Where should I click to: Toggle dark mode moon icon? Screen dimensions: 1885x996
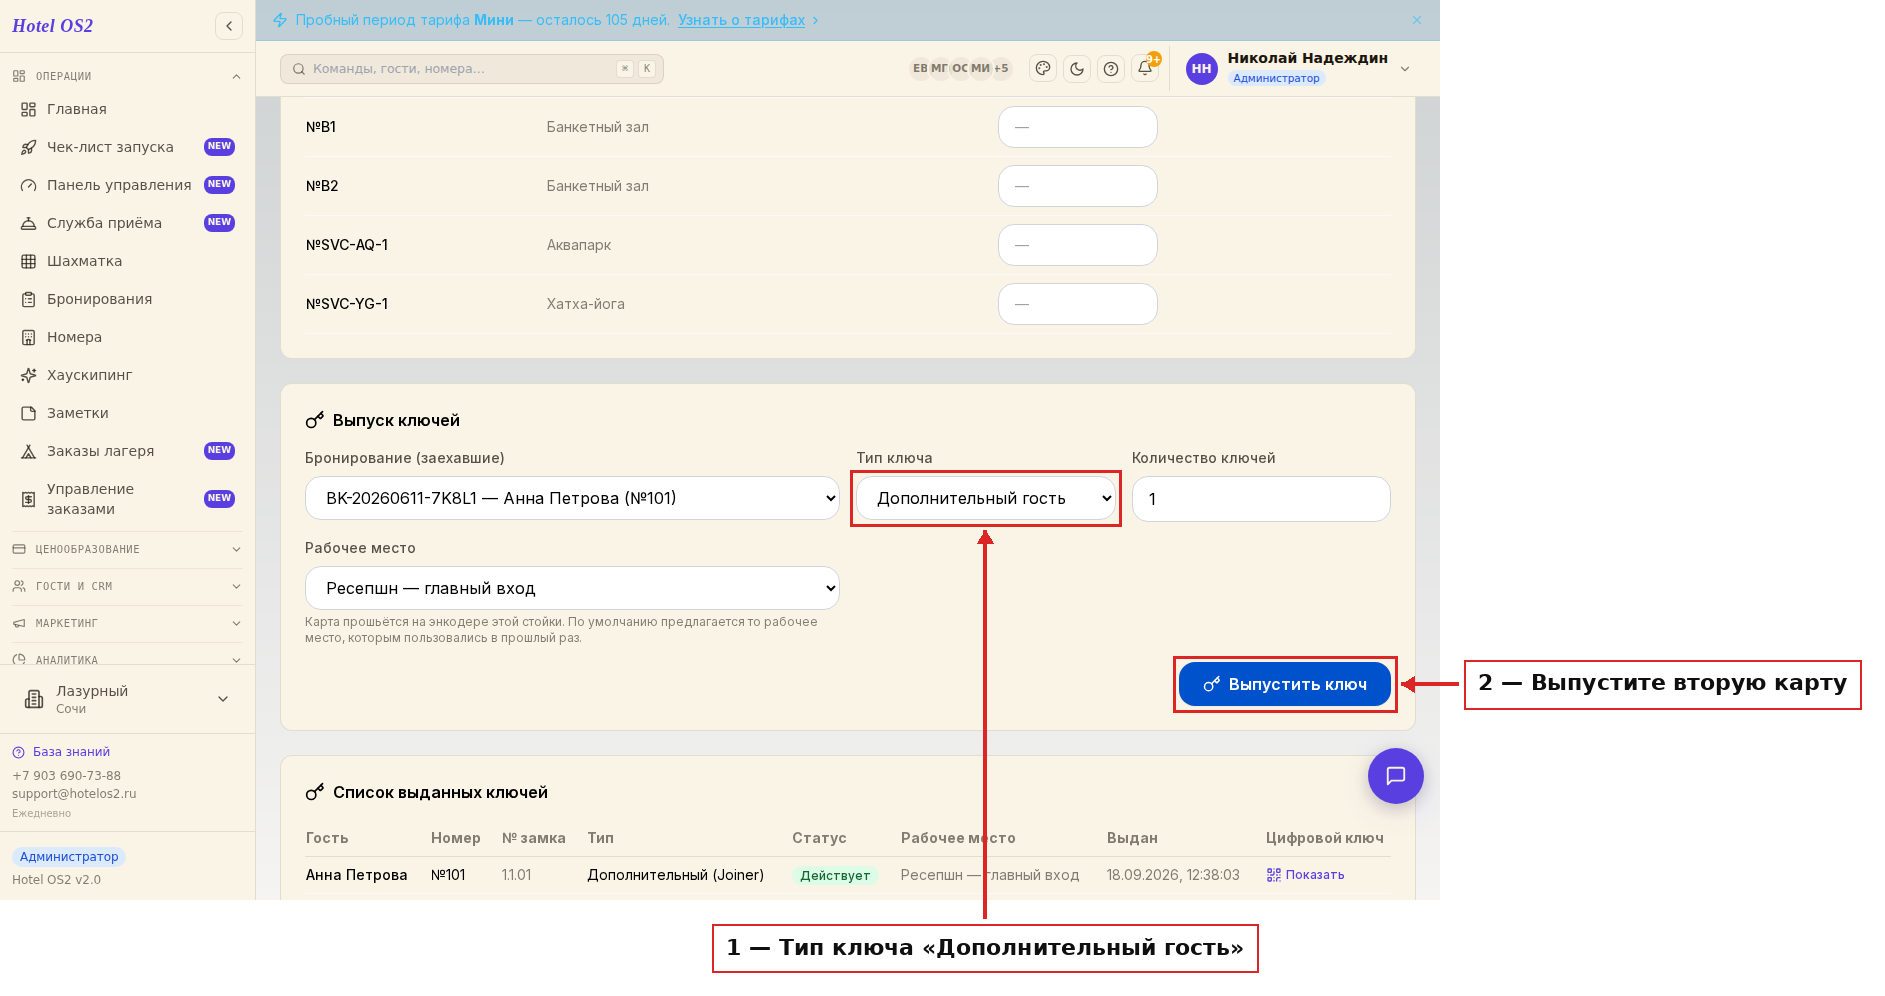(1077, 69)
